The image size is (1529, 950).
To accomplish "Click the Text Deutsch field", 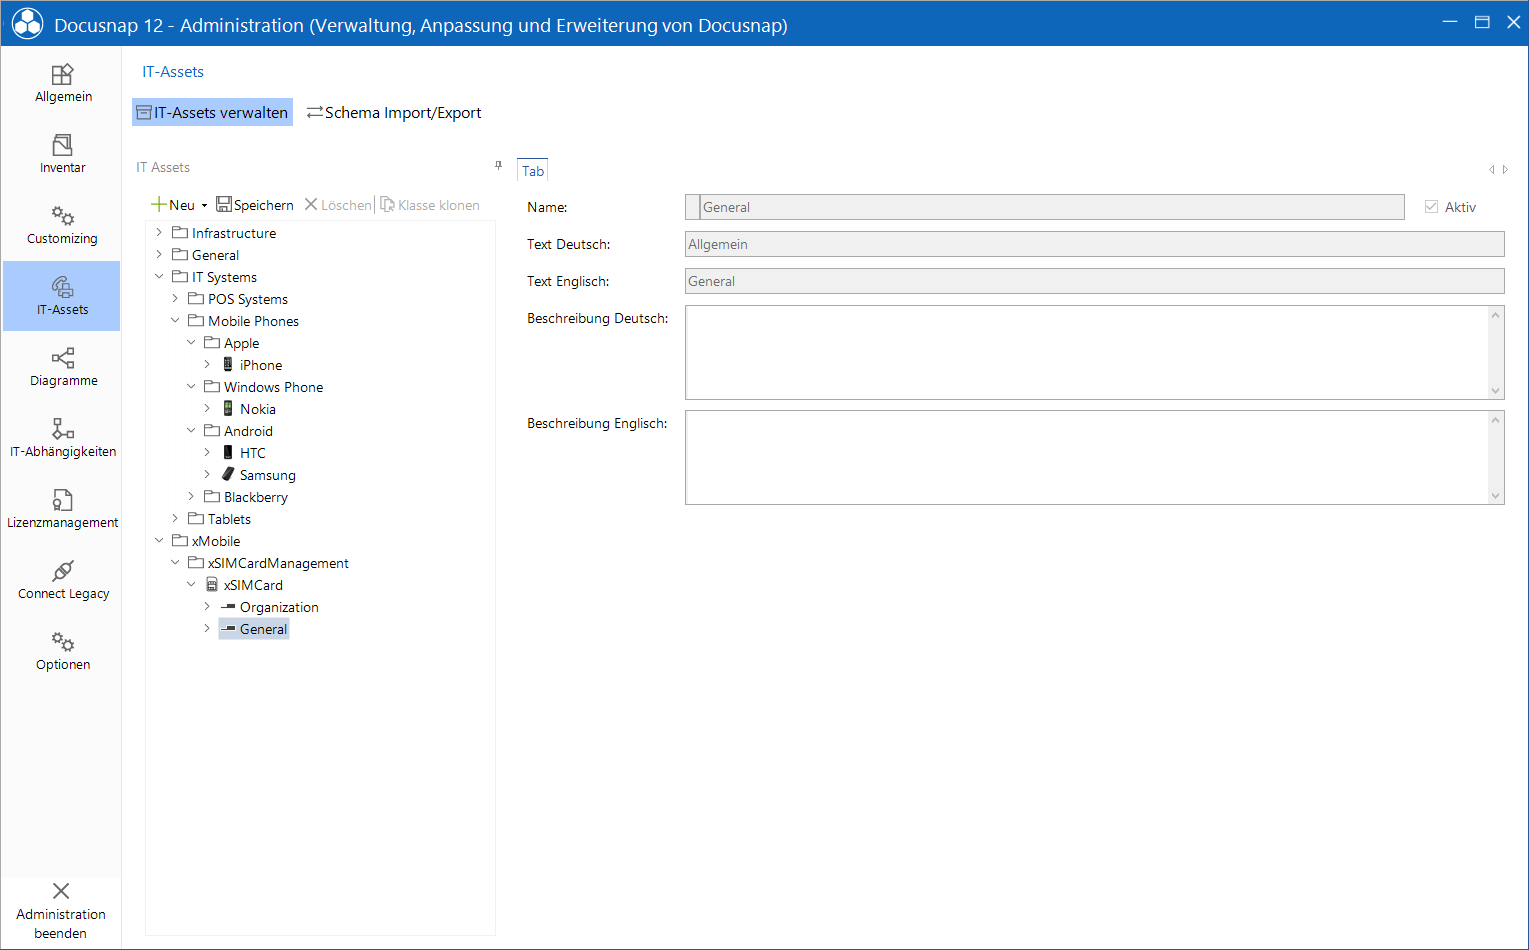I will tap(1095, 244).
